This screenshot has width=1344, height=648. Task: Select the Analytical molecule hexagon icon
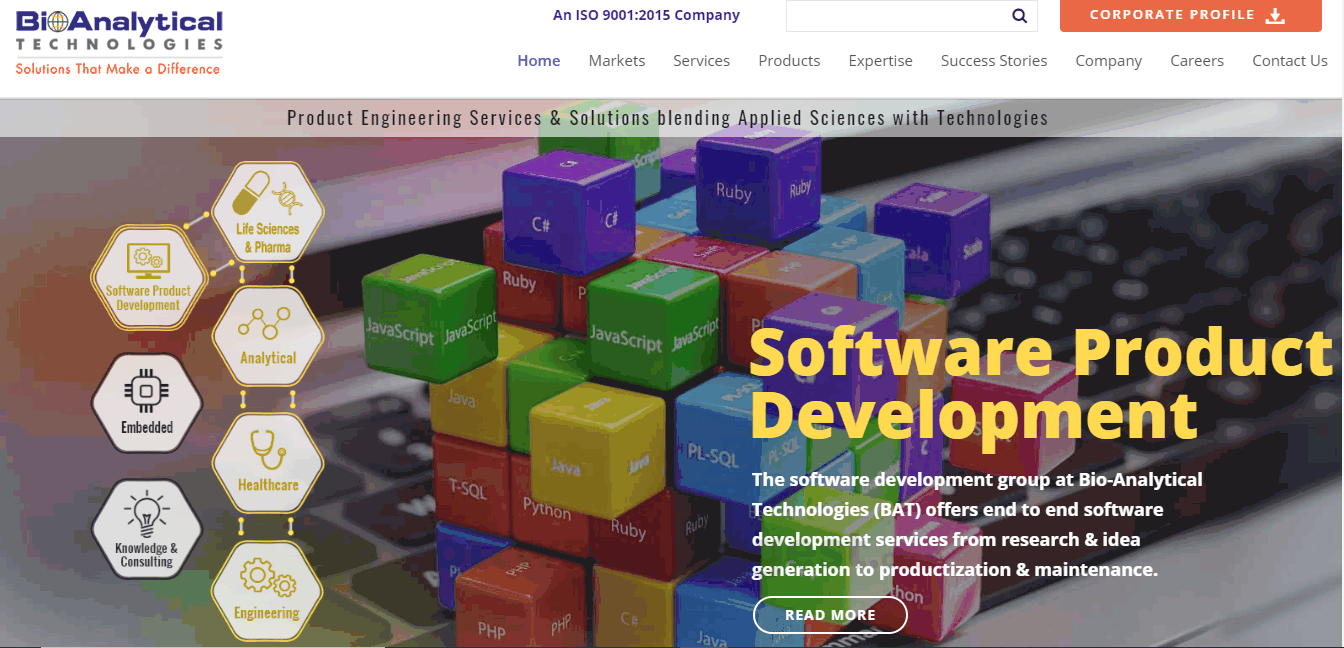(267, 337)
